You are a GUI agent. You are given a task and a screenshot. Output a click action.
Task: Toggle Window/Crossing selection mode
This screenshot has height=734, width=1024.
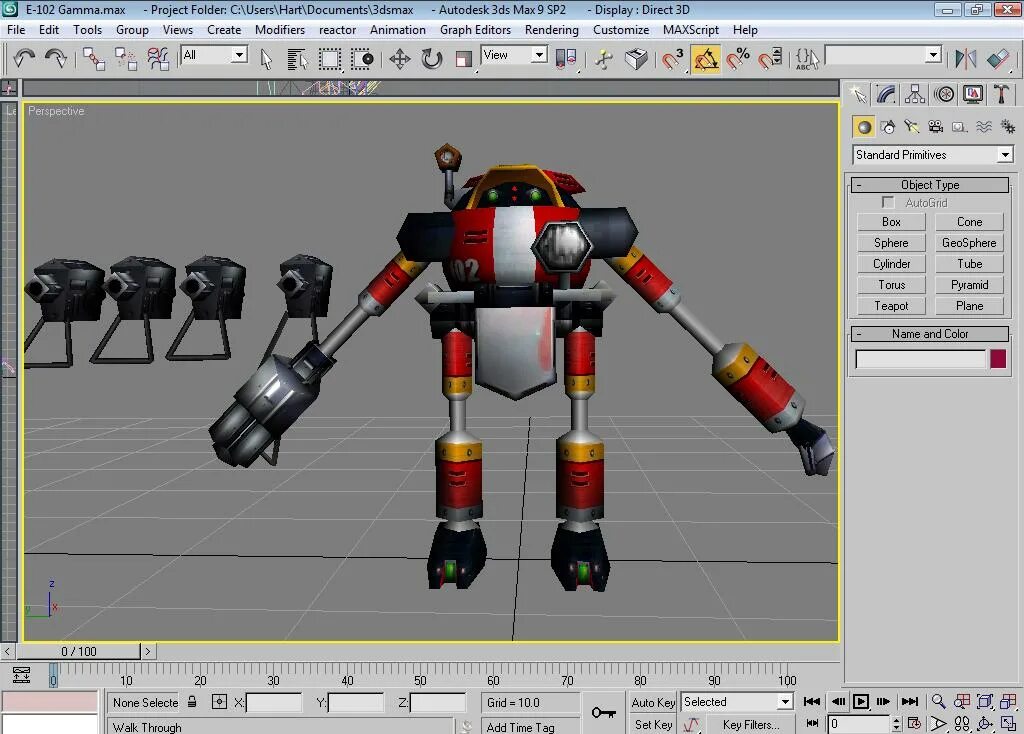[362, 59]
